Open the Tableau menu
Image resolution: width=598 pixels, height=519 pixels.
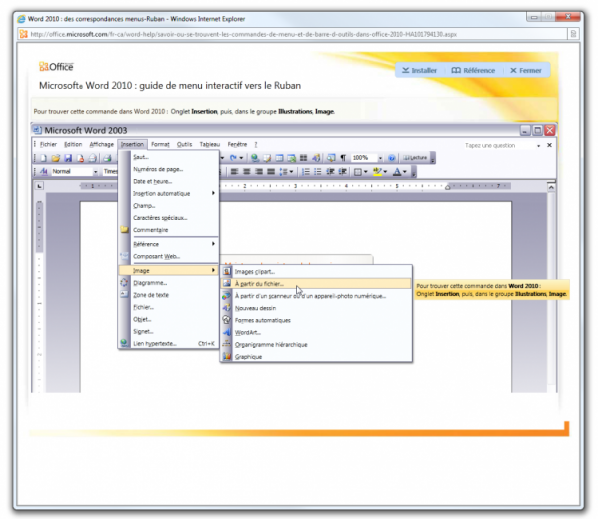(210, 145)
